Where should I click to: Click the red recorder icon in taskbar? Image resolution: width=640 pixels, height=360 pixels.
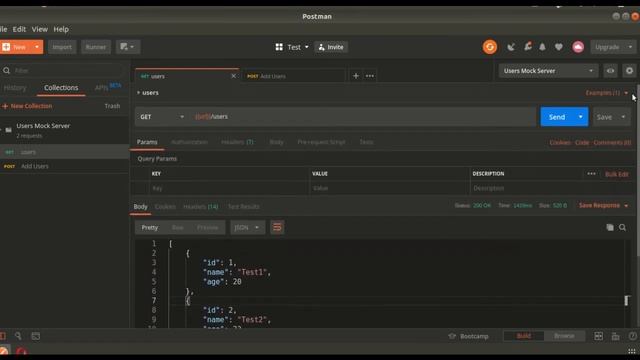(x=21, y=351)
